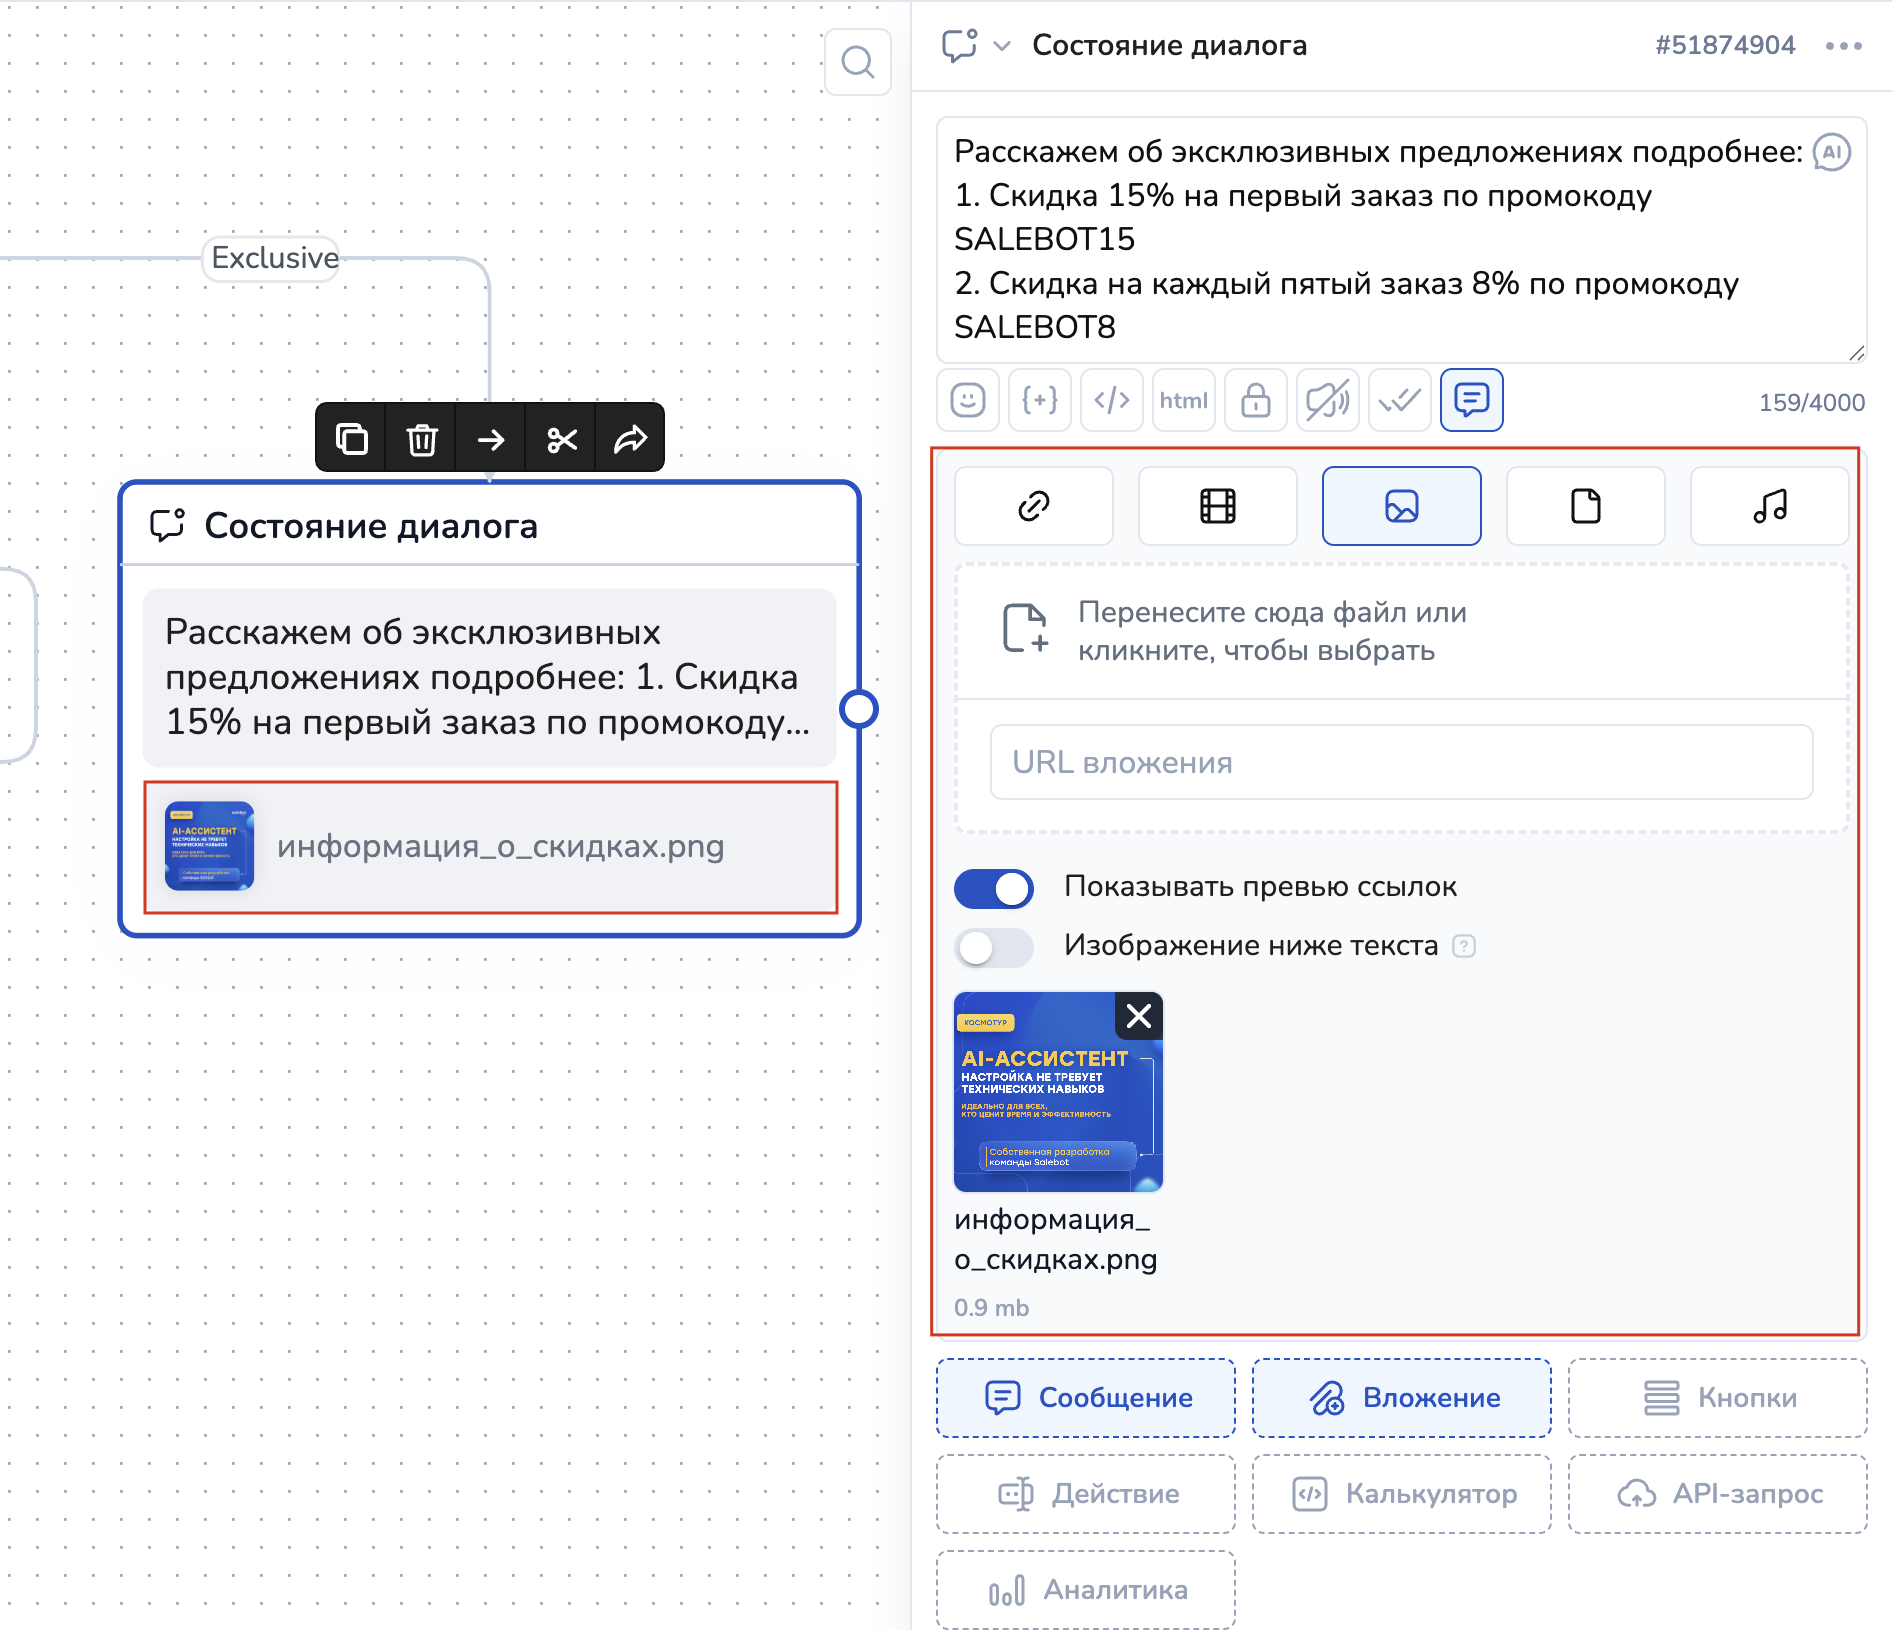The image size is (1892, 1630).
Task: Open the three-dot more options menu
Action: click(x=1843, y=46)
